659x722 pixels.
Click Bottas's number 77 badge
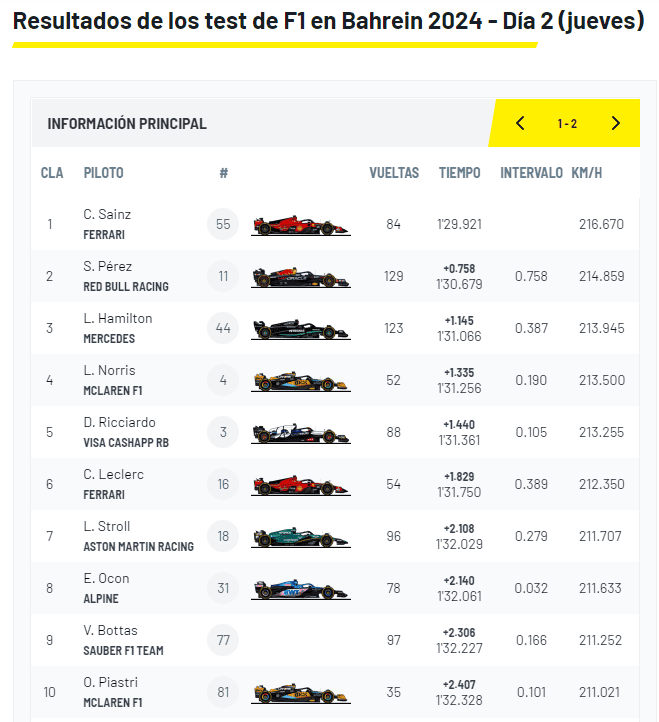point(223,640)
